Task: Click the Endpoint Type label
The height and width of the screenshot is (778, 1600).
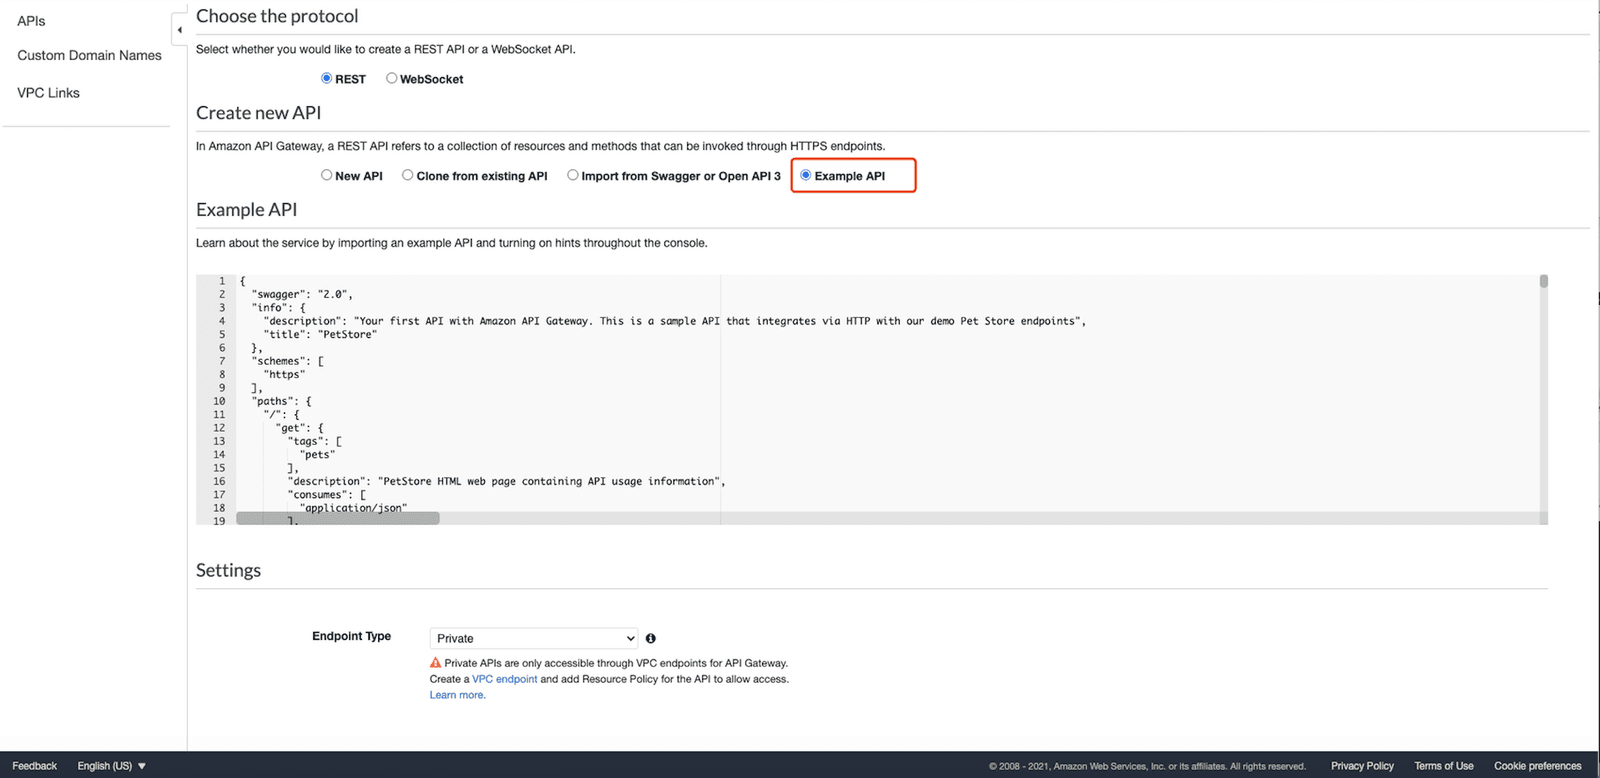Action: pyautogui.click(x=351, y=636)
